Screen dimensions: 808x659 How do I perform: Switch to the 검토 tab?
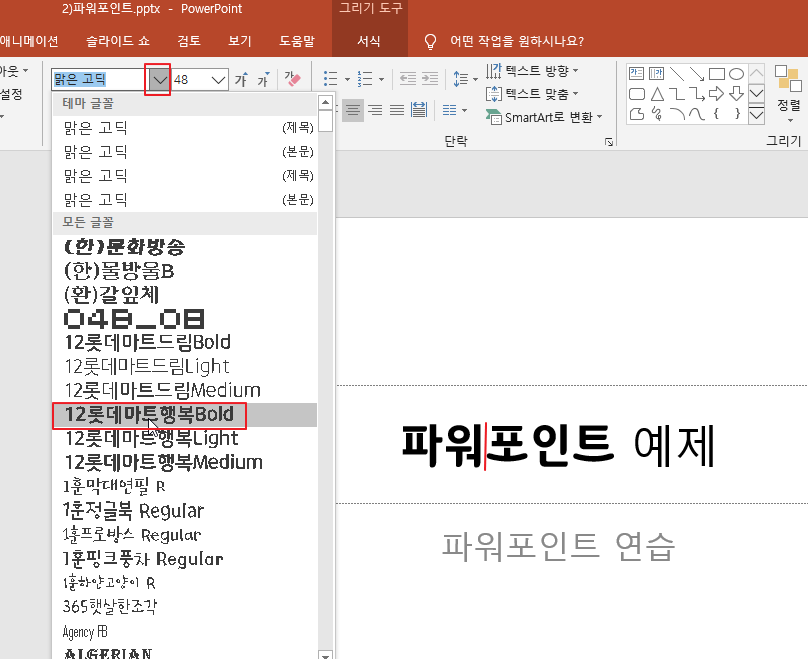(189, 41)
